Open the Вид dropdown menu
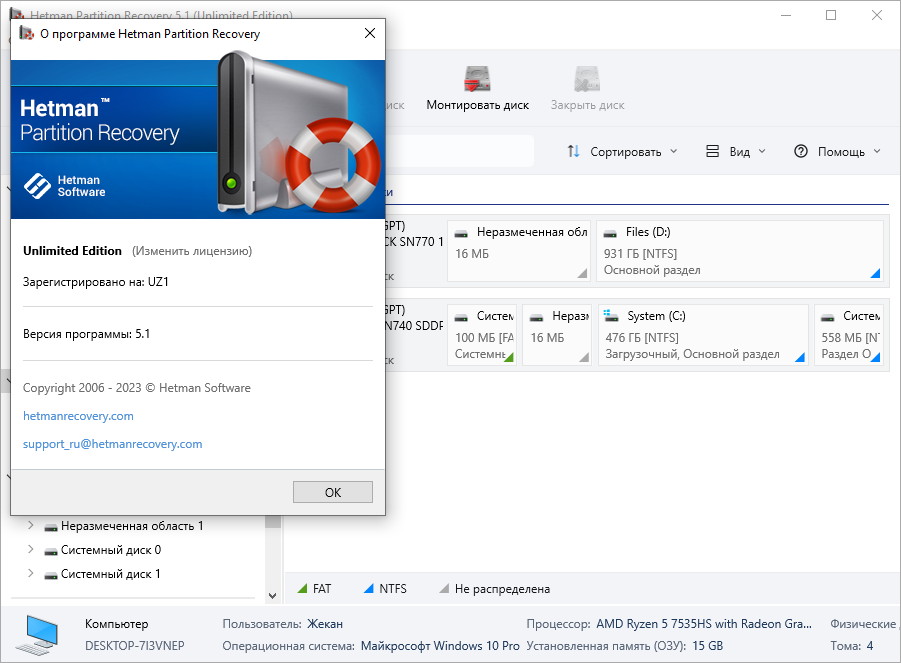 pos(736,152)
